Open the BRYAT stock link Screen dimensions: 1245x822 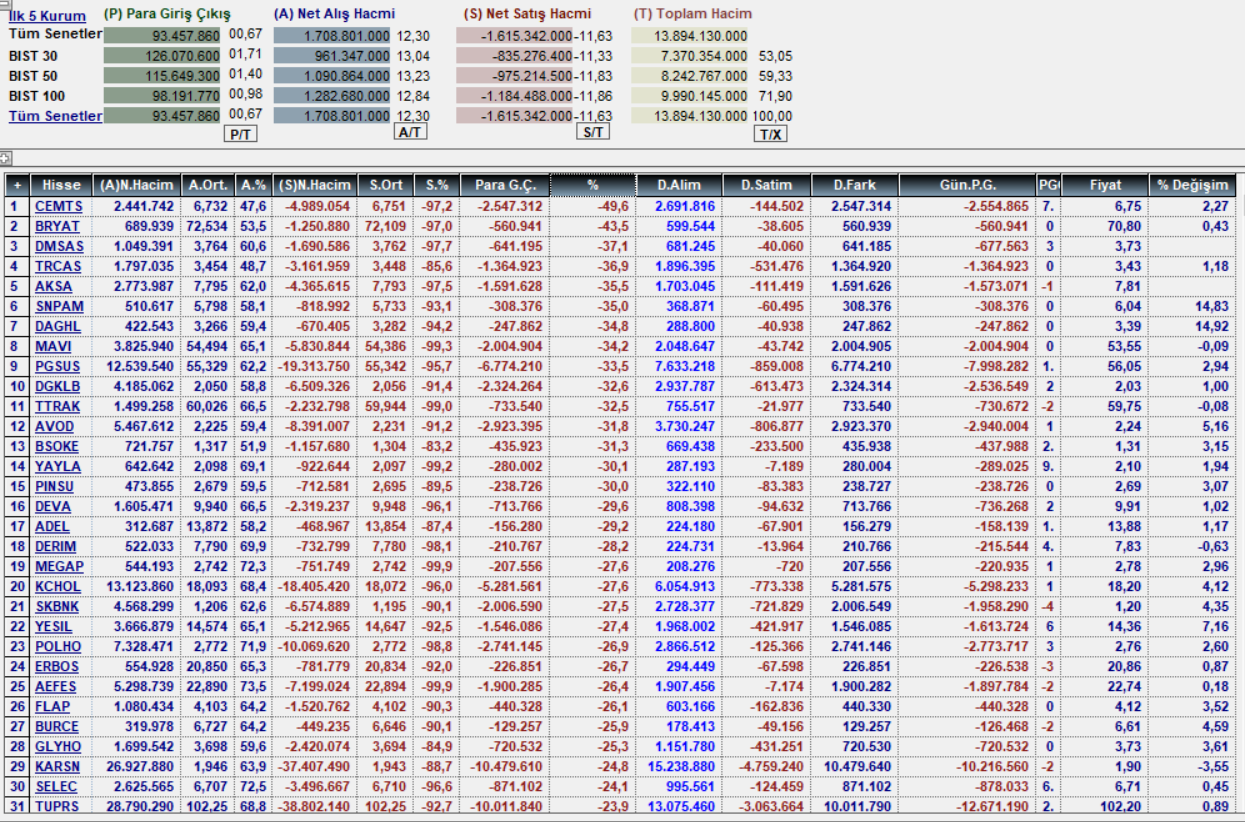click(x=57, y=226)
